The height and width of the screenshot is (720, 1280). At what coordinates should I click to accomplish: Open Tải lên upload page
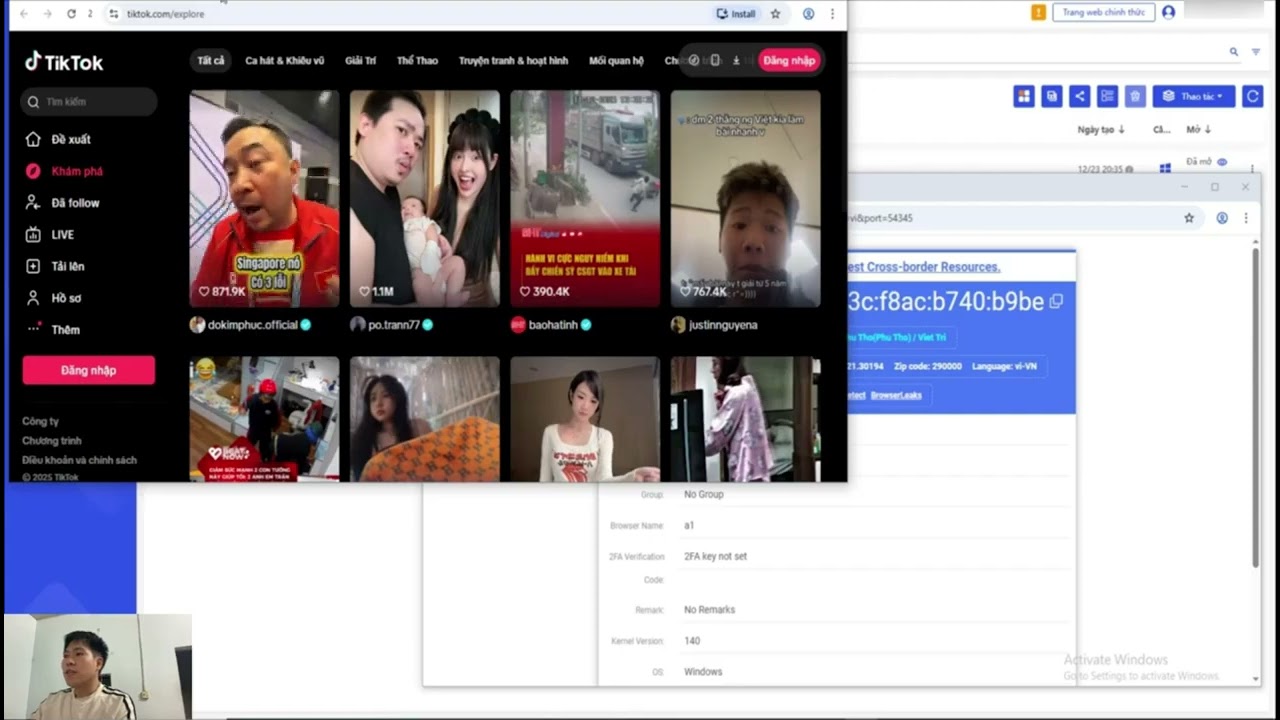coord(55,266)
